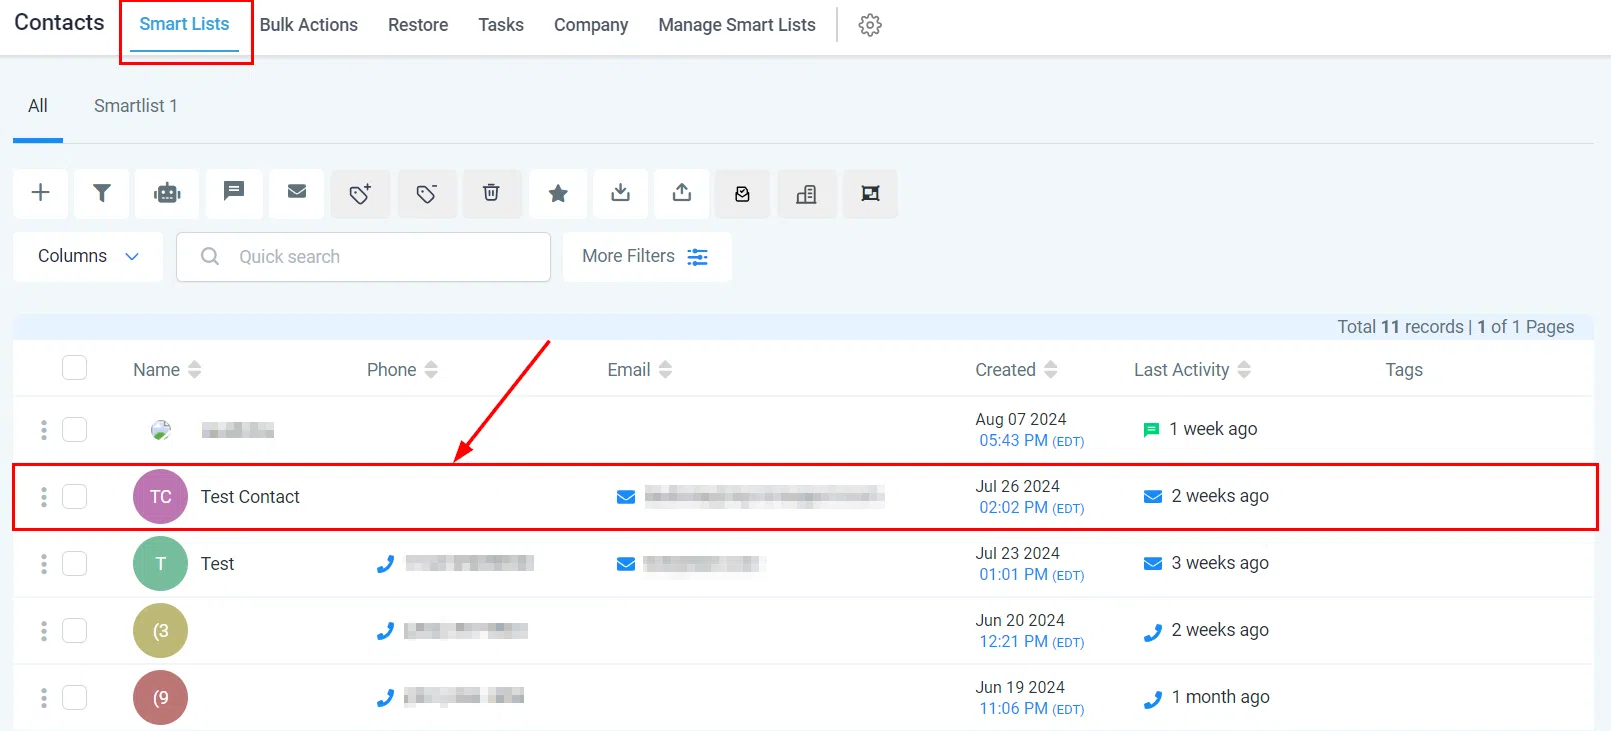Click phone icon in Jun 20 2024 row

(x=385, y=631)
